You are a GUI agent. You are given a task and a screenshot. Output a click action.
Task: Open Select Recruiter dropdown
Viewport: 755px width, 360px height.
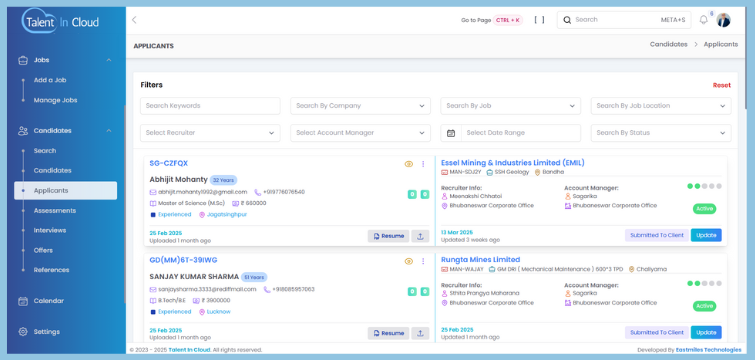(x=210, y=133)
